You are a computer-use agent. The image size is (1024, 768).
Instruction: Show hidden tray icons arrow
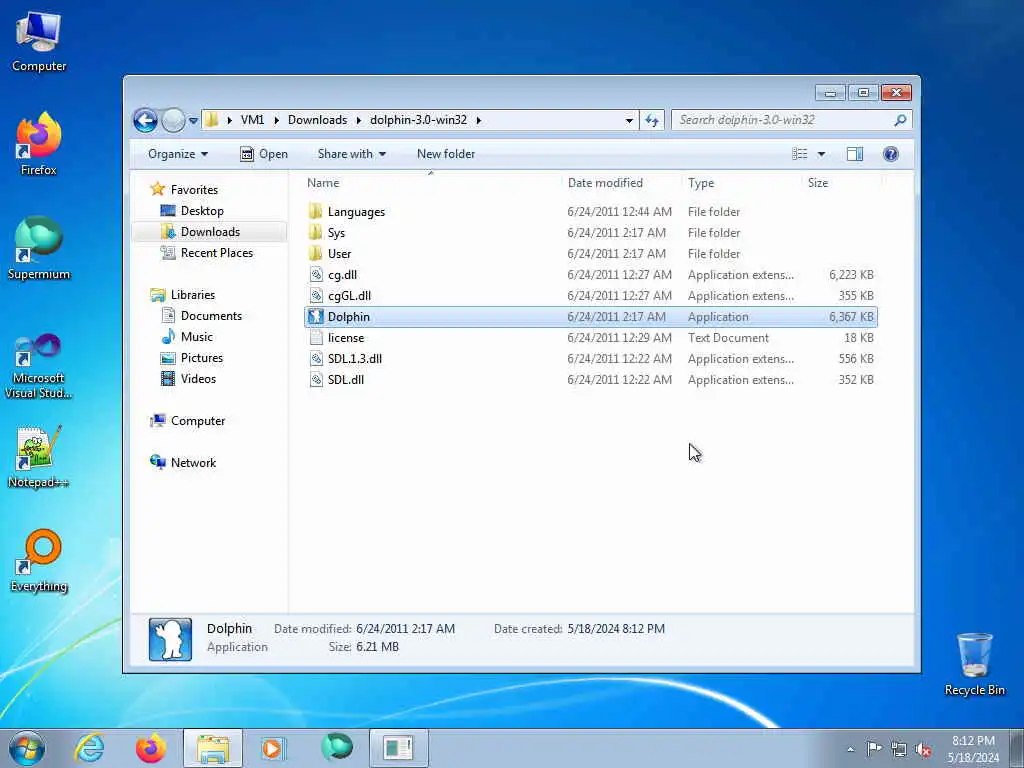click(x=850, y=750)
